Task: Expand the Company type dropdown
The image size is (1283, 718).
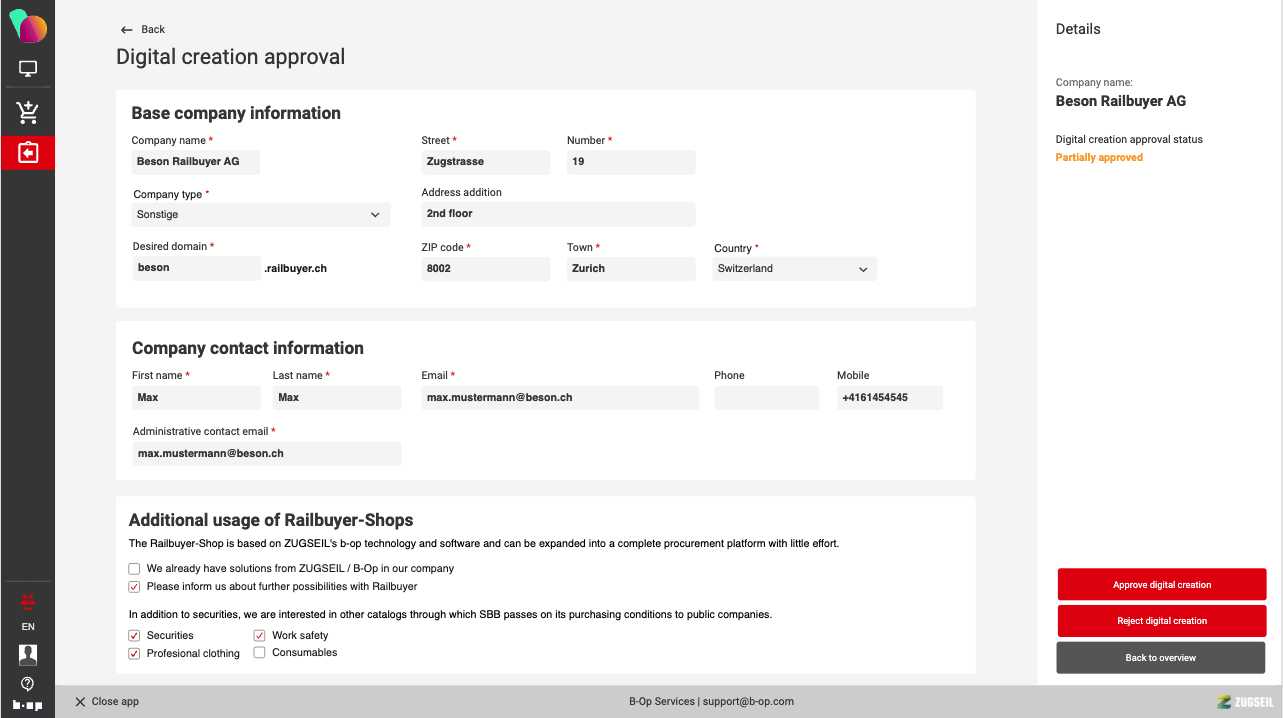Action: 260,215
